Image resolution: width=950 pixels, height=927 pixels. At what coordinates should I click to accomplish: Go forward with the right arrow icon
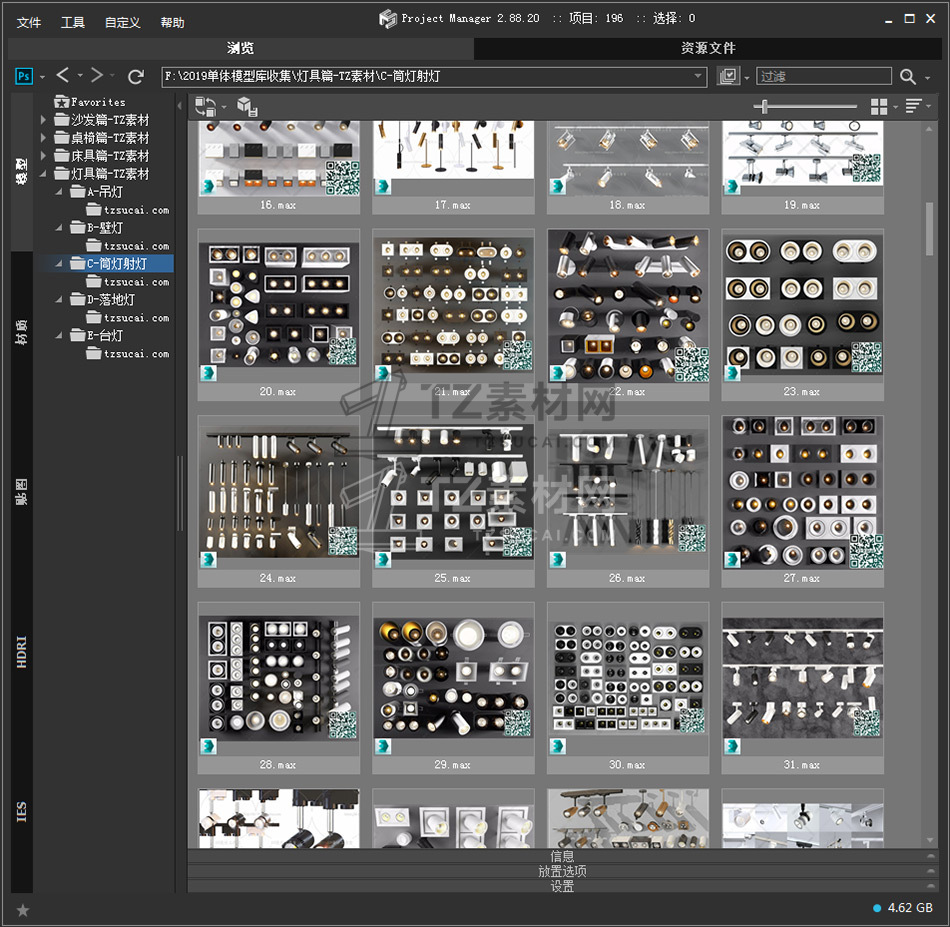(97, 76)
